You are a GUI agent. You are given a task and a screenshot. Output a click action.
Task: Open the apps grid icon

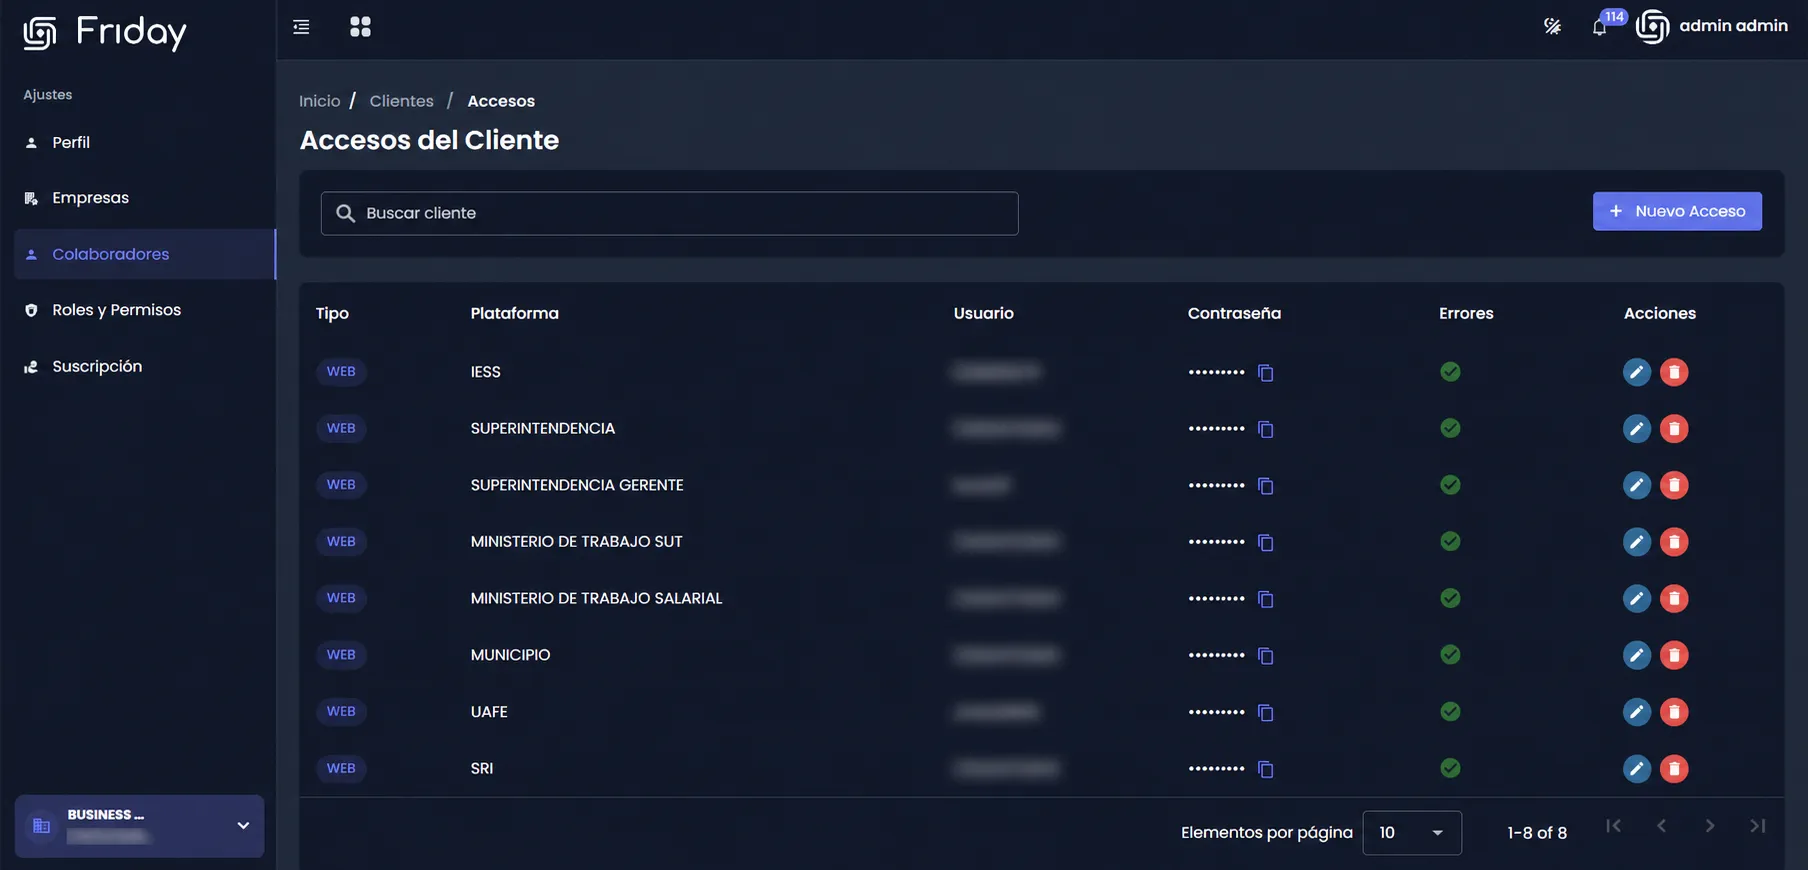[x=360, y=27]
